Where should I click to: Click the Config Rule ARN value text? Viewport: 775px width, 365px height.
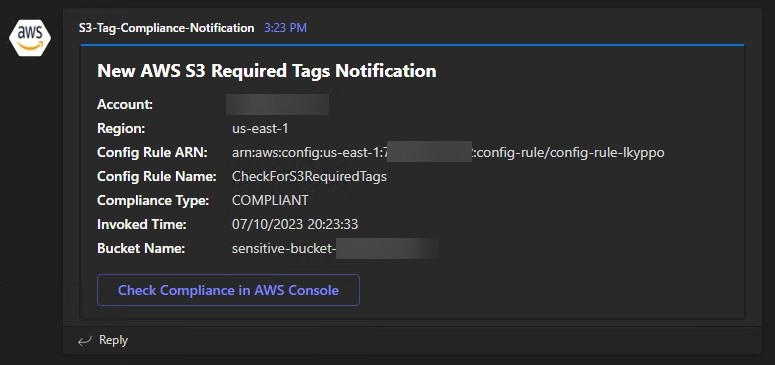pyautogui.click(x=448, y=153)
